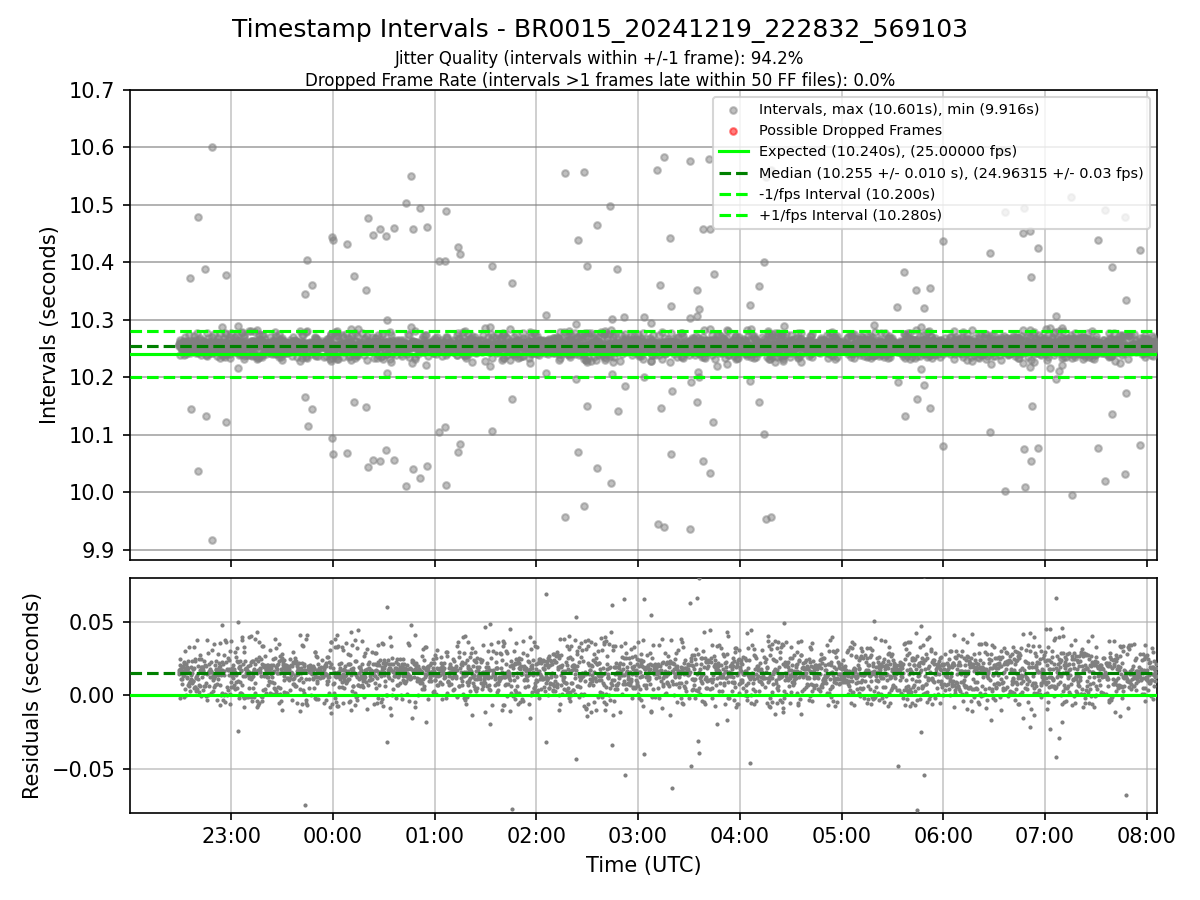Image resolution: width=1200 pixels, height=900 pixels.
Task: Click the minimum interval data point near 9.92 seconds
Action: [x=212, y=540]
